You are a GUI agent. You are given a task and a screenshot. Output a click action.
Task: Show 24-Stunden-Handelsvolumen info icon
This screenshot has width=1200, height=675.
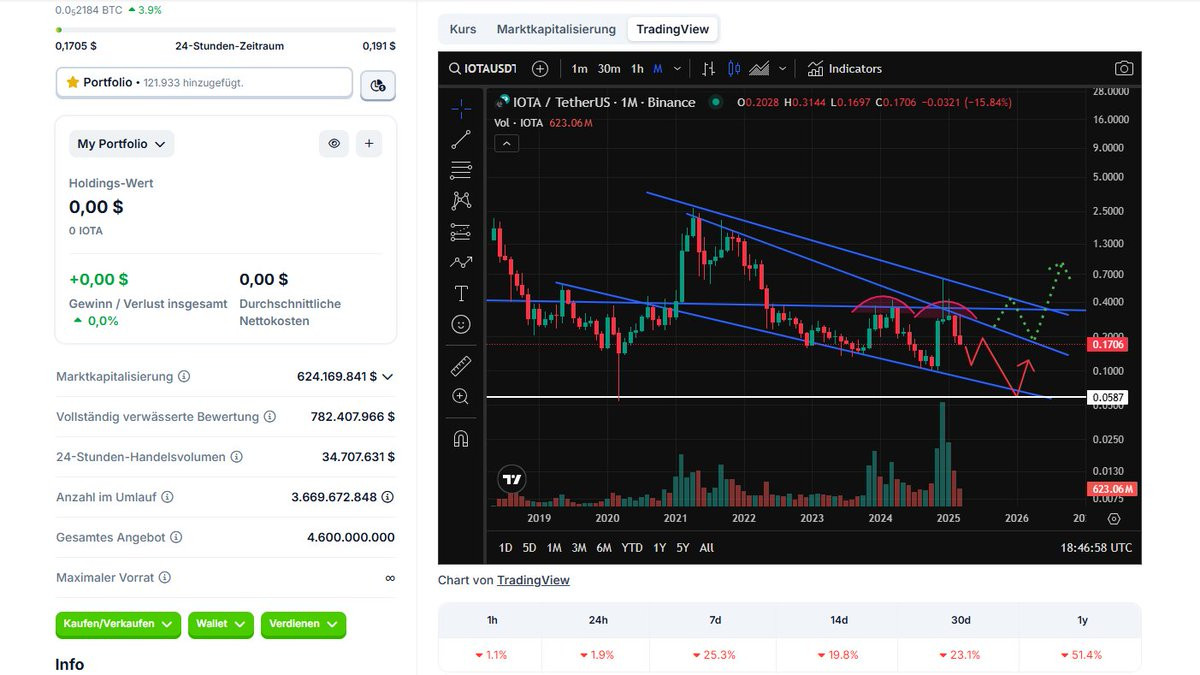tap(236, 457)
